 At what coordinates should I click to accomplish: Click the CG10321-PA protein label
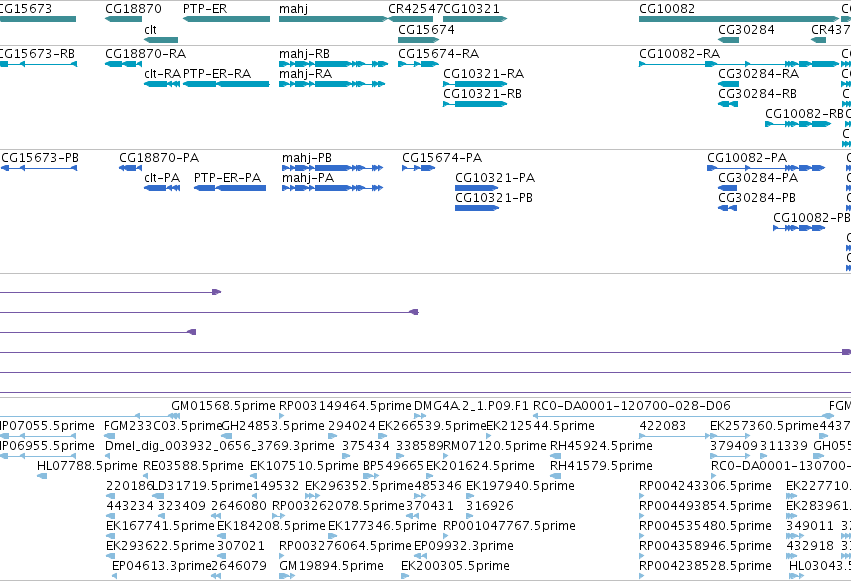pos(495,178)
